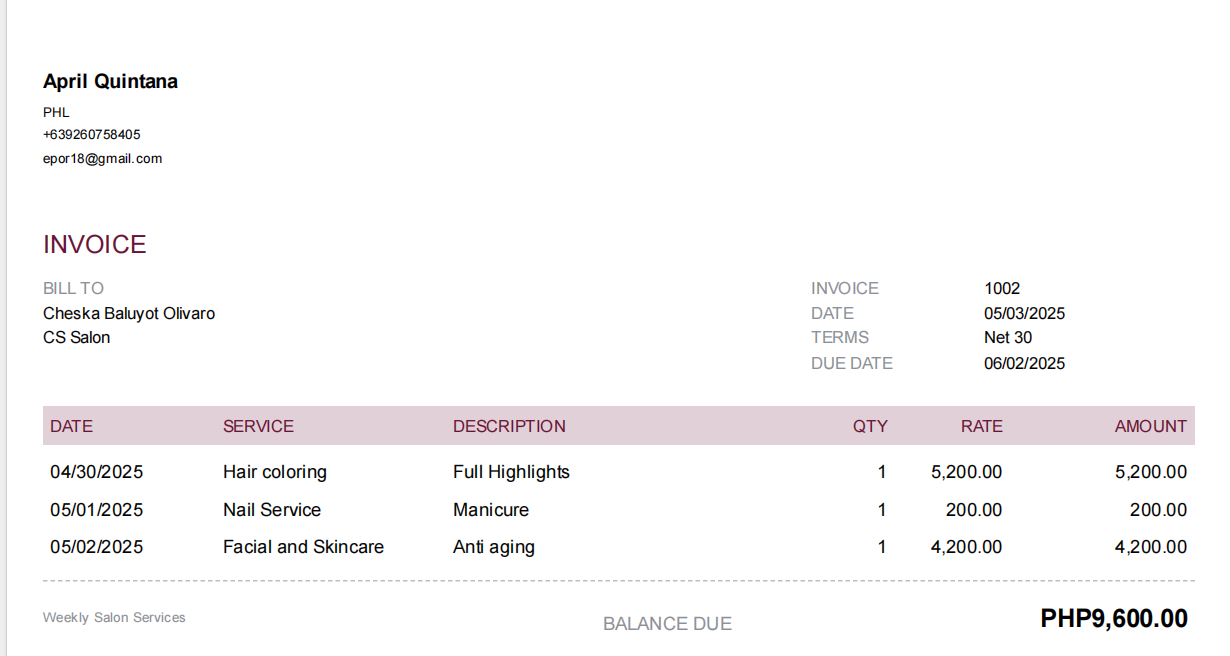Image resolution: width=1230 pixels, height=656 pixels.
Task: Select the INVOICE title text
Action: (95, 244)
